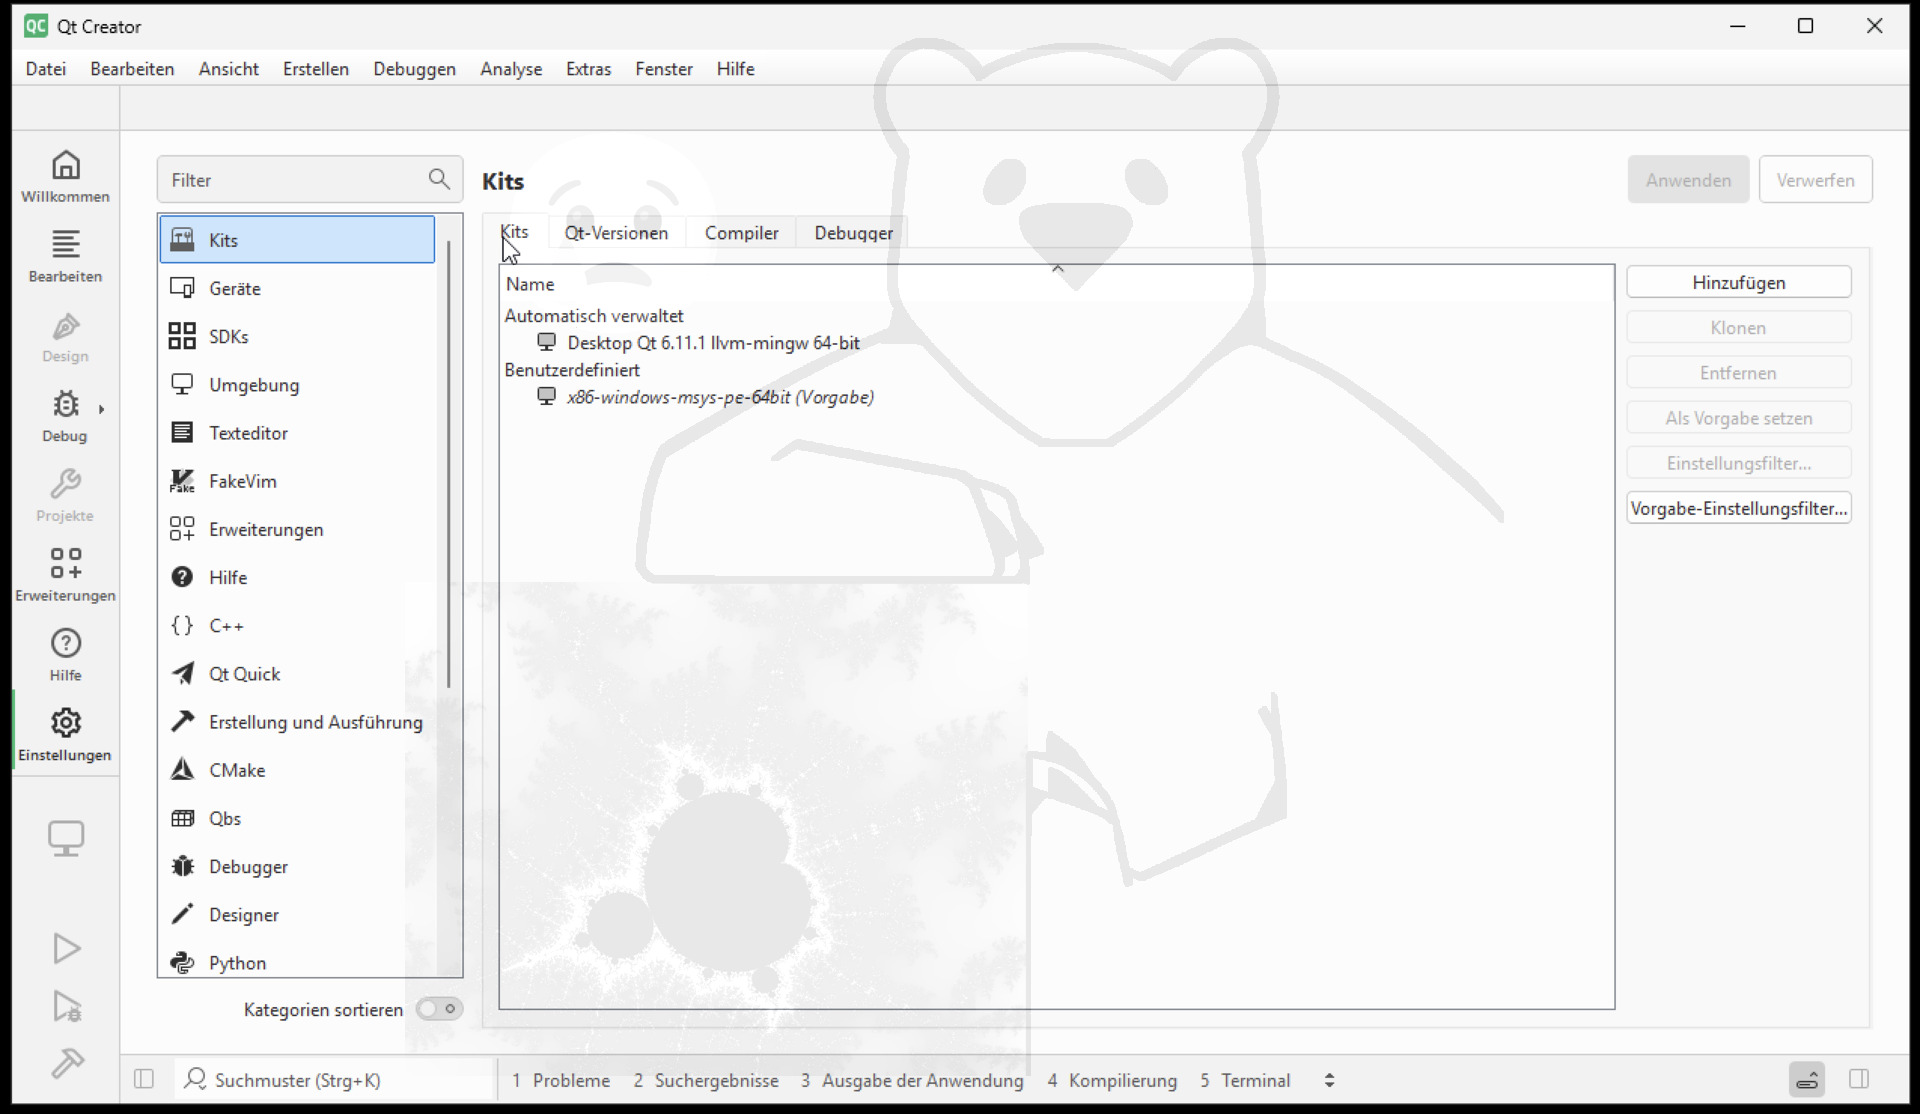Open the Umgebung settings category
1920x1114 pixels.
297,385
